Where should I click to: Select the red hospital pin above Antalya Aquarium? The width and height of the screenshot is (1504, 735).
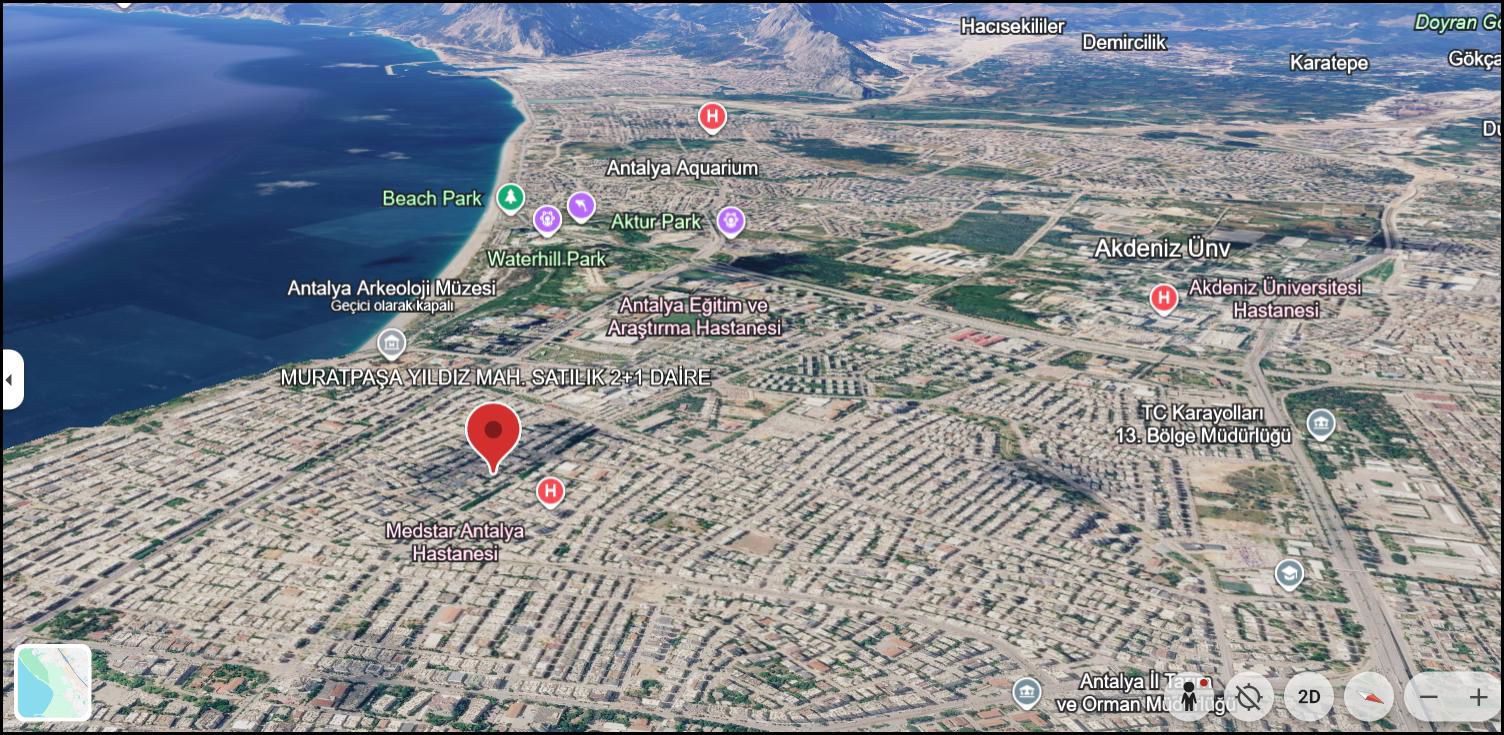(x=712, y=118)
